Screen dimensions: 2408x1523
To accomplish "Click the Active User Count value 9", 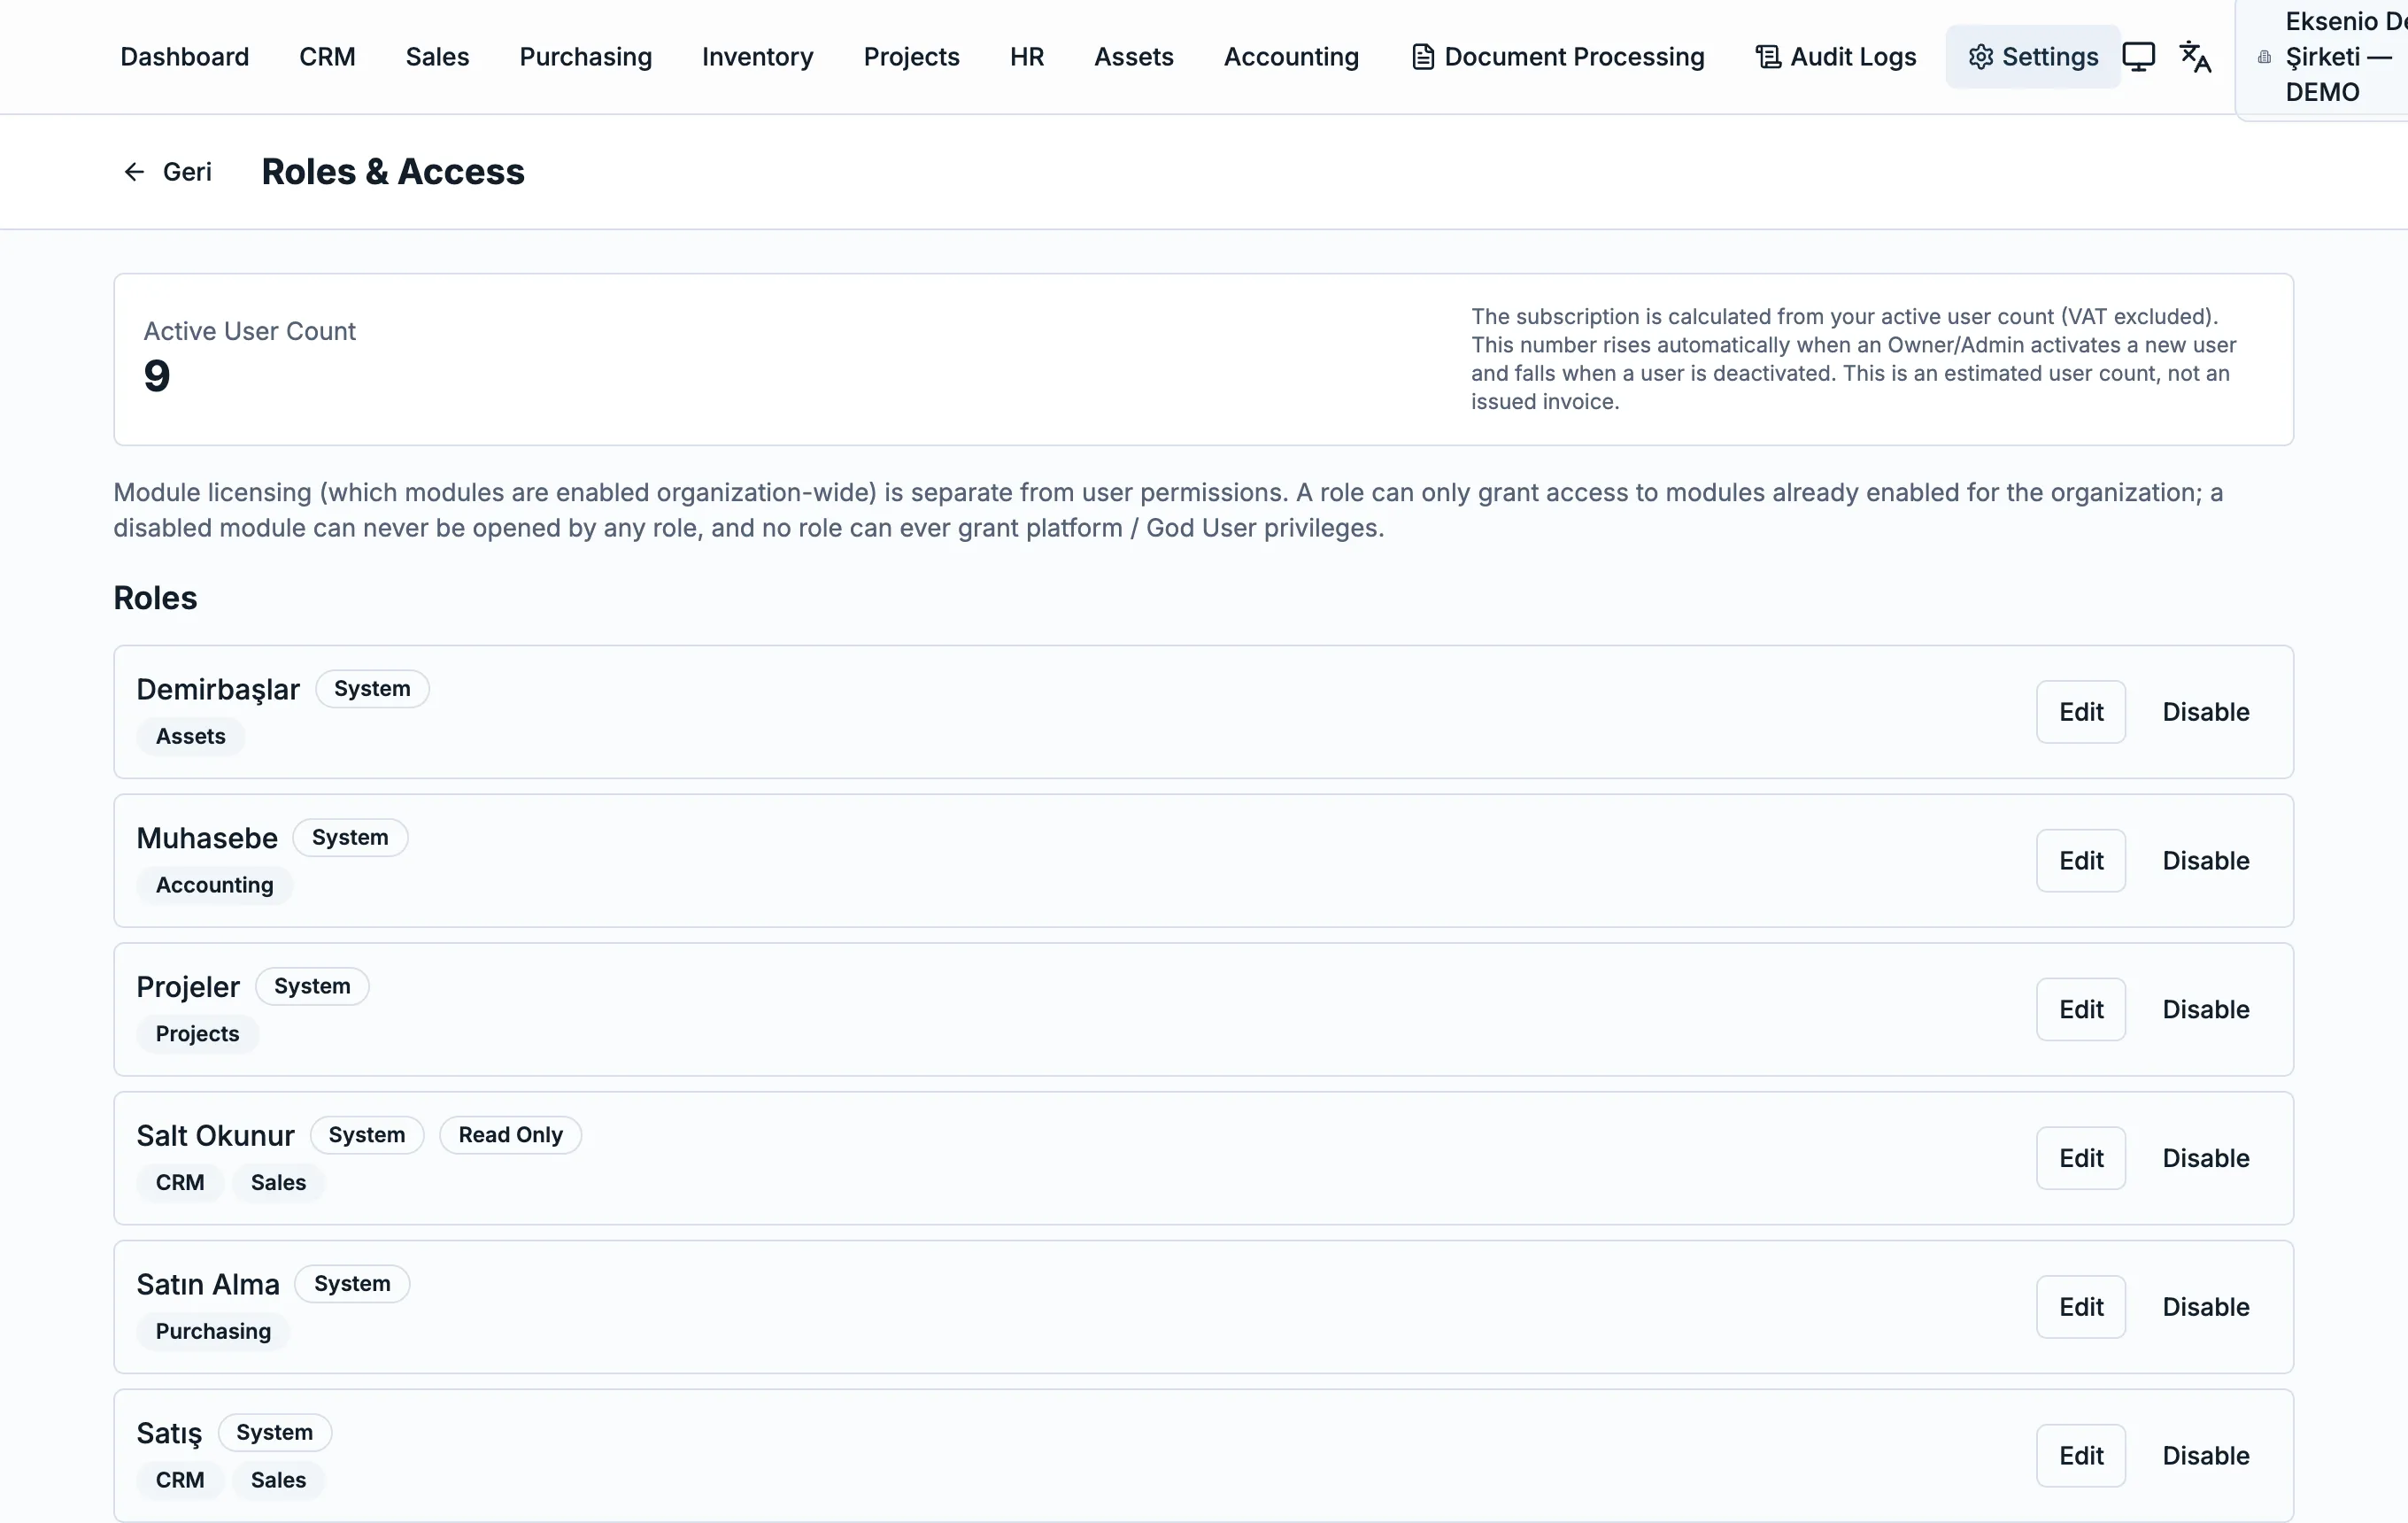I will [x=156, y=376].
